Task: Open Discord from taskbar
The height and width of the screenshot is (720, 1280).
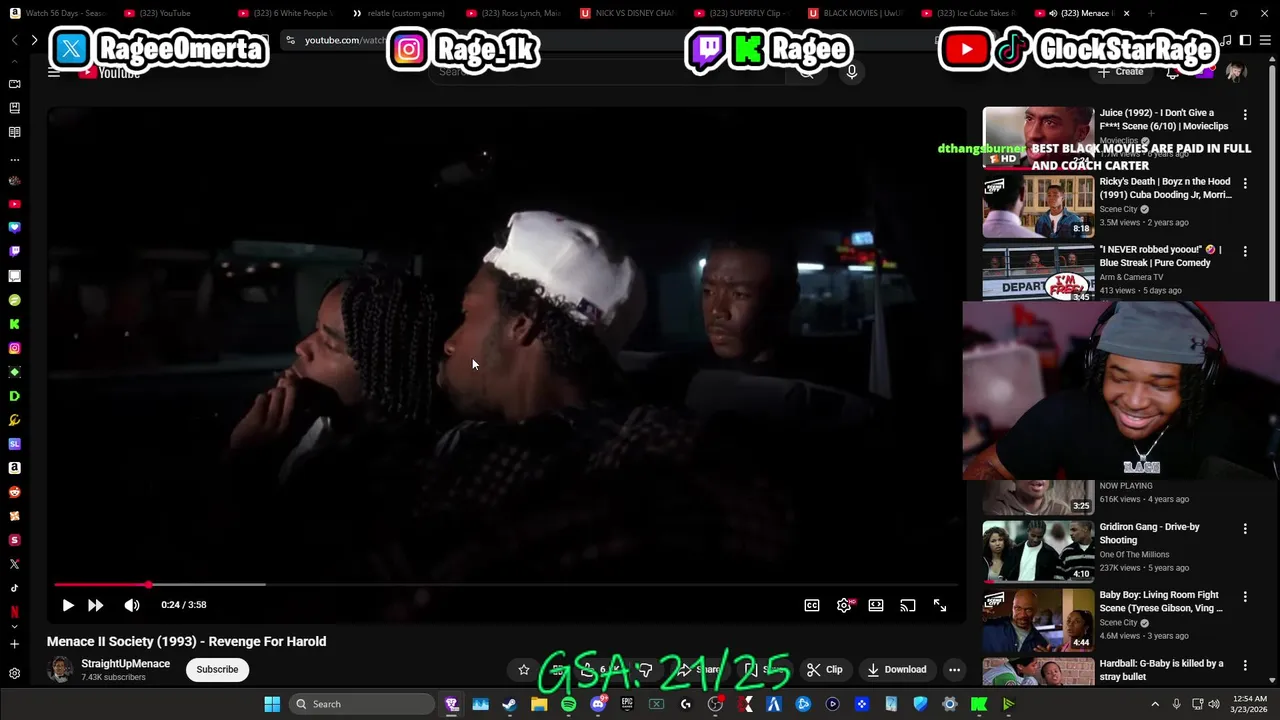Action: pyautogui.click(x=598, y=704)
